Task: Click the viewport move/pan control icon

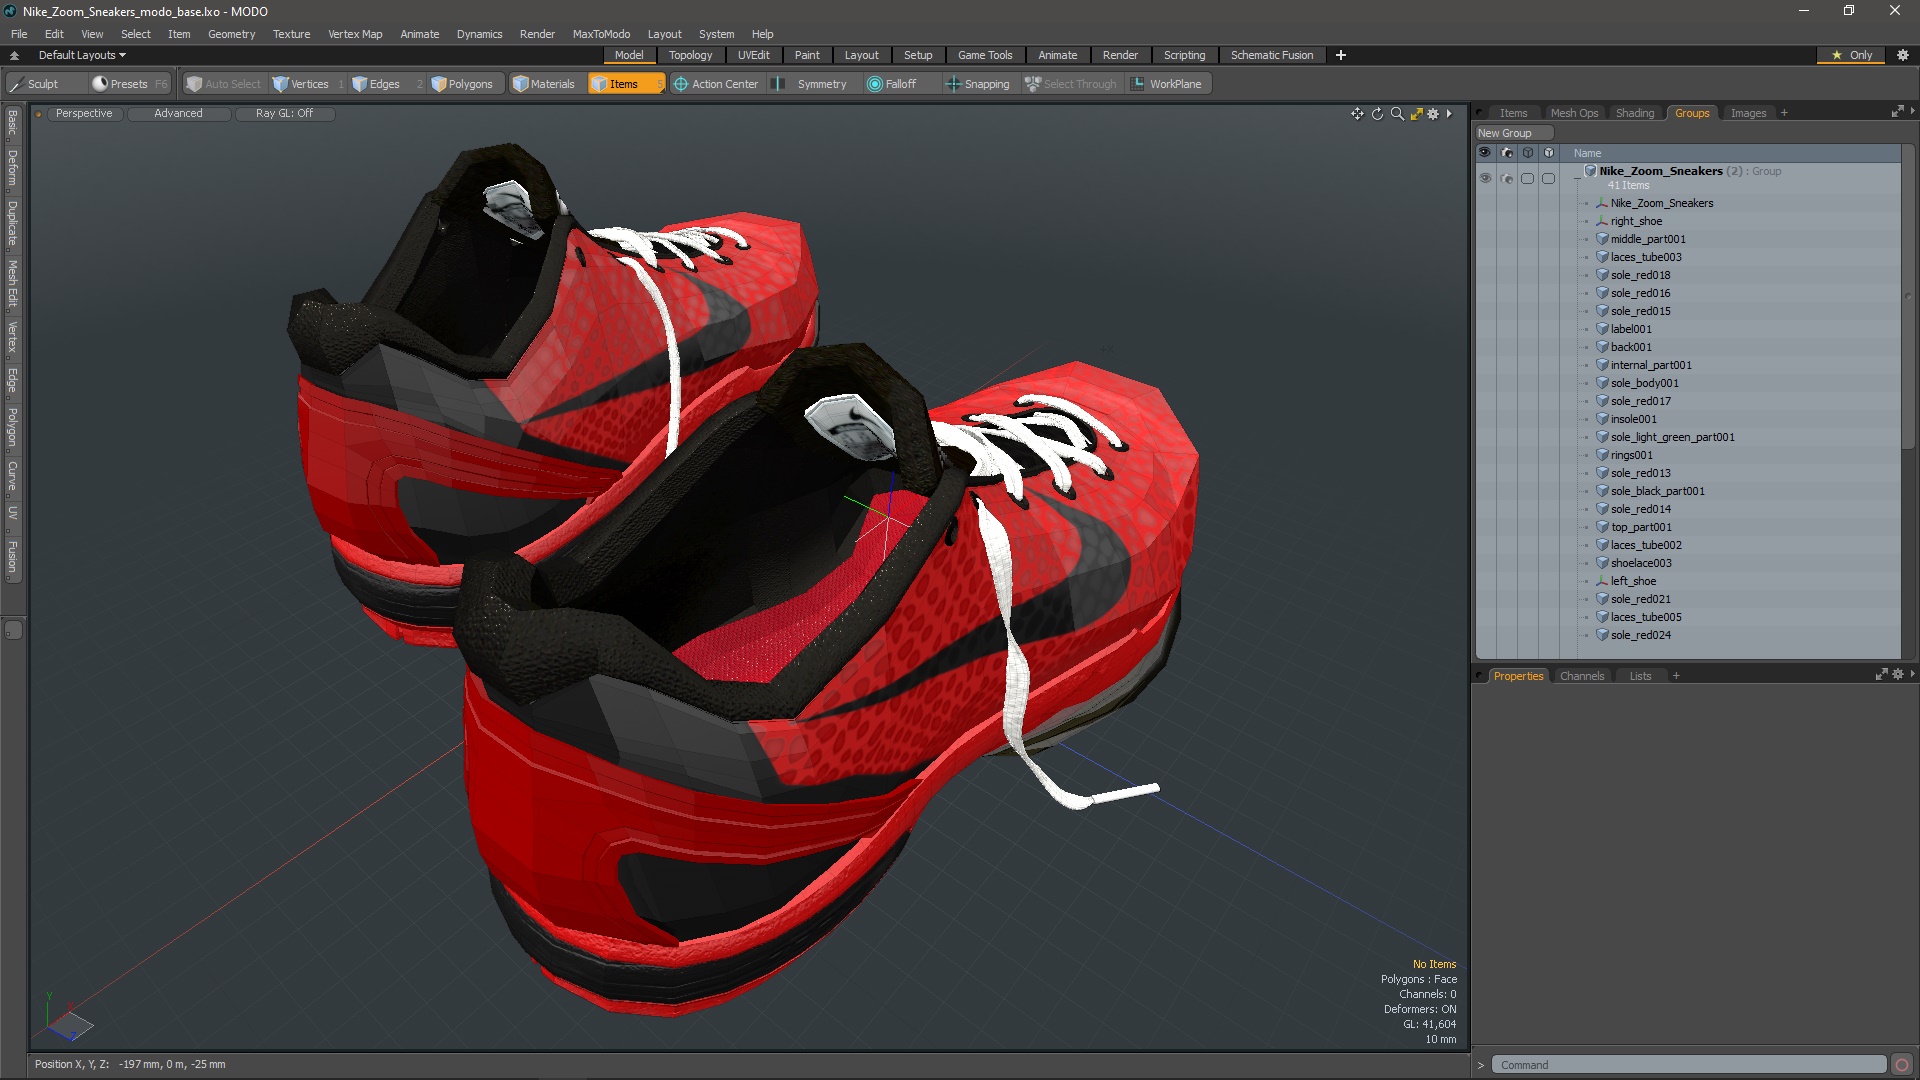Action: coord(1357,114)
